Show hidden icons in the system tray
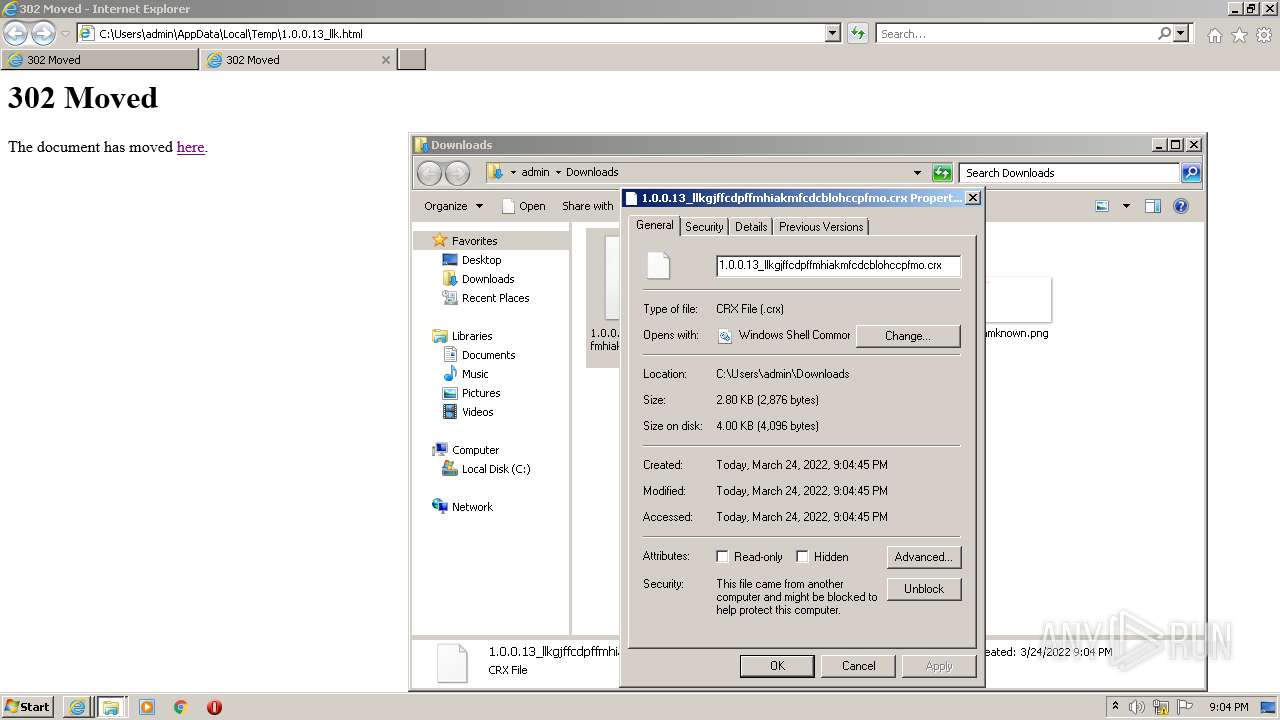This screenshot has width=1280, height=720. (1115, 707)
